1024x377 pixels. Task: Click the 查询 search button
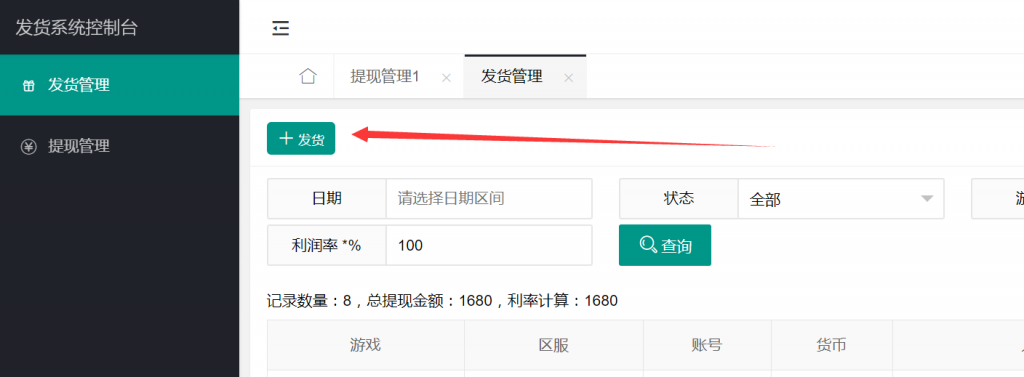tap(665, 245)
